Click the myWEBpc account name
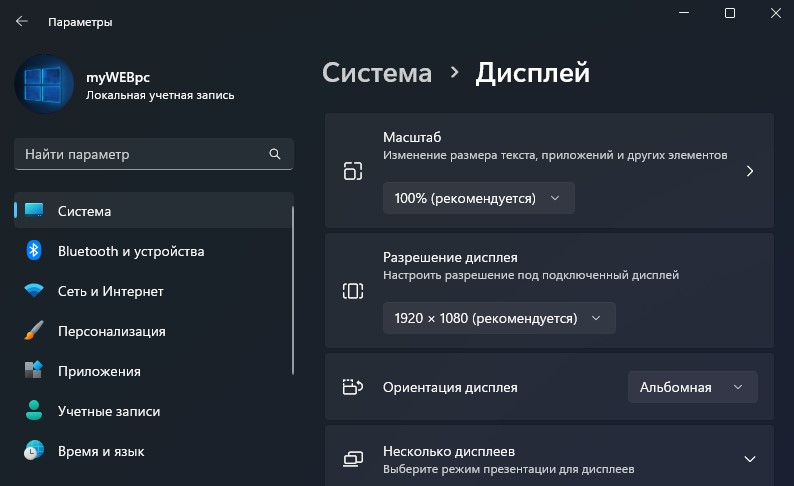Image resolution: width=794 pixels, height=486 pixels. 118,77
